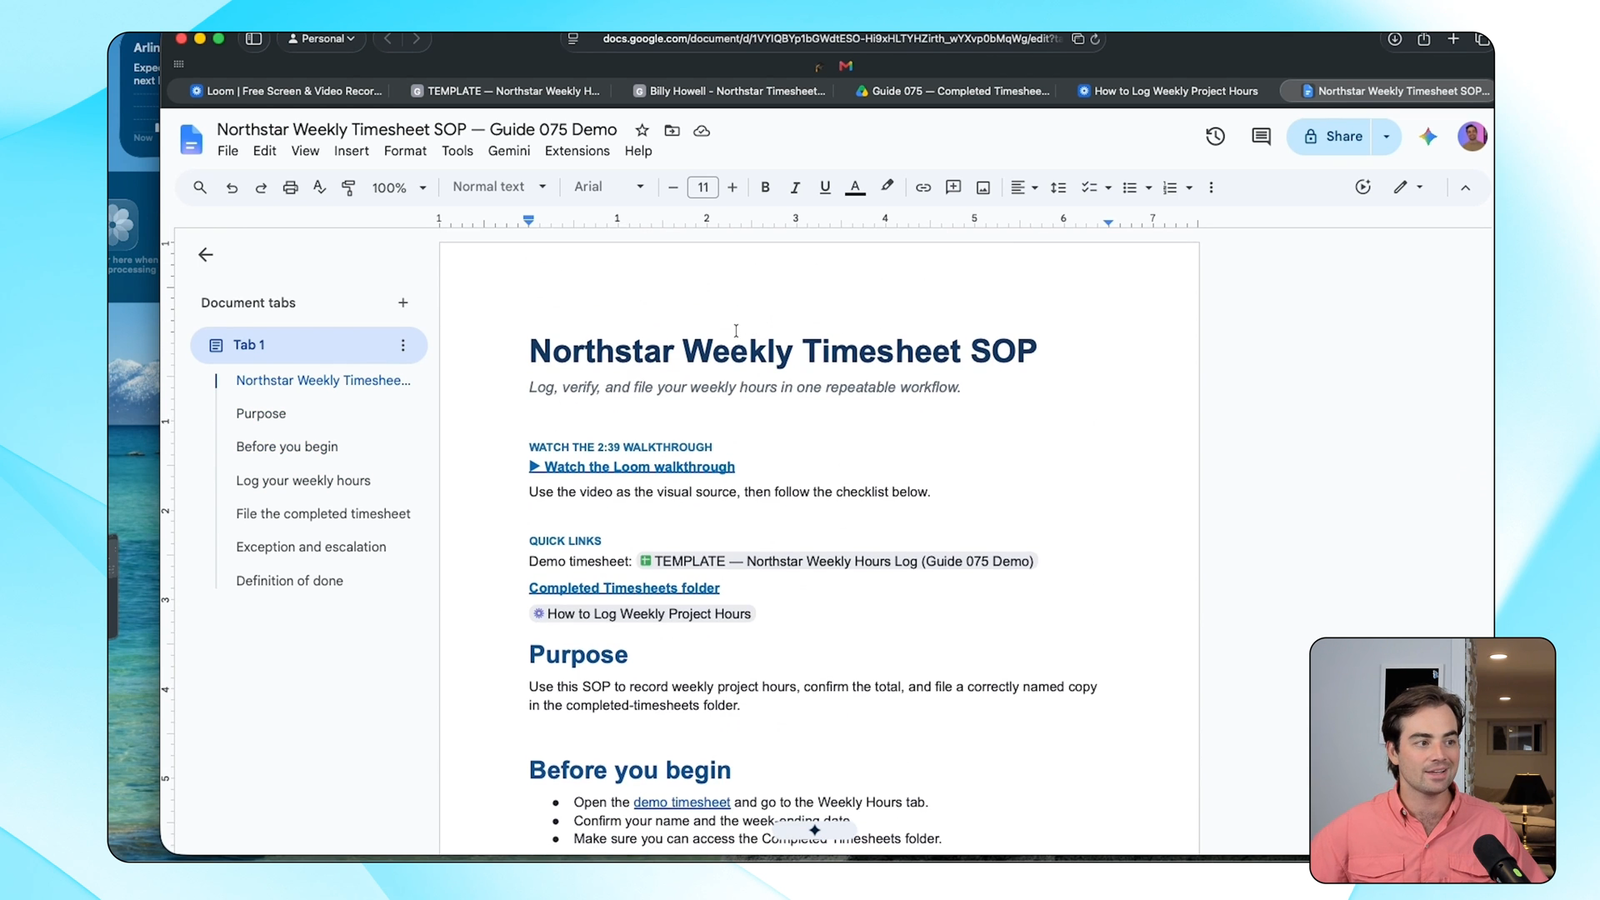Share the page from Safari toolbar

tap(1424, 39)
